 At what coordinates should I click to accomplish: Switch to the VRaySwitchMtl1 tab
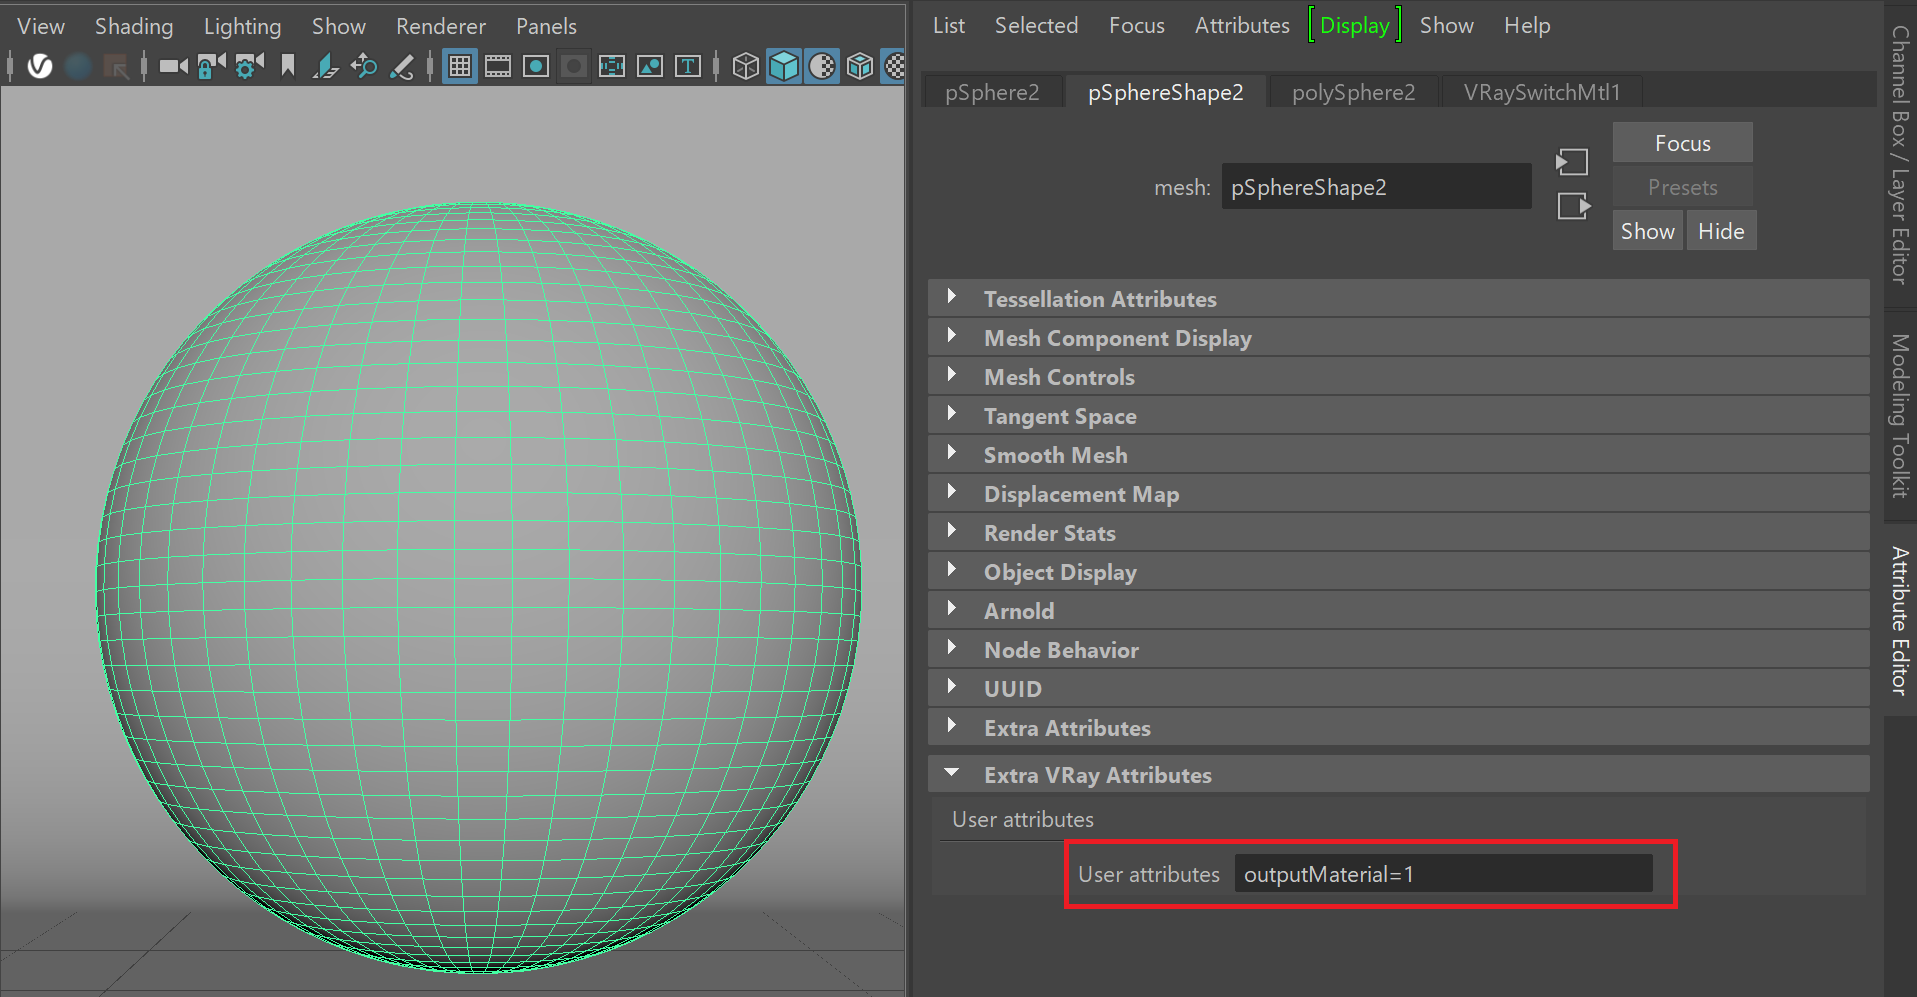(1542, 92)
